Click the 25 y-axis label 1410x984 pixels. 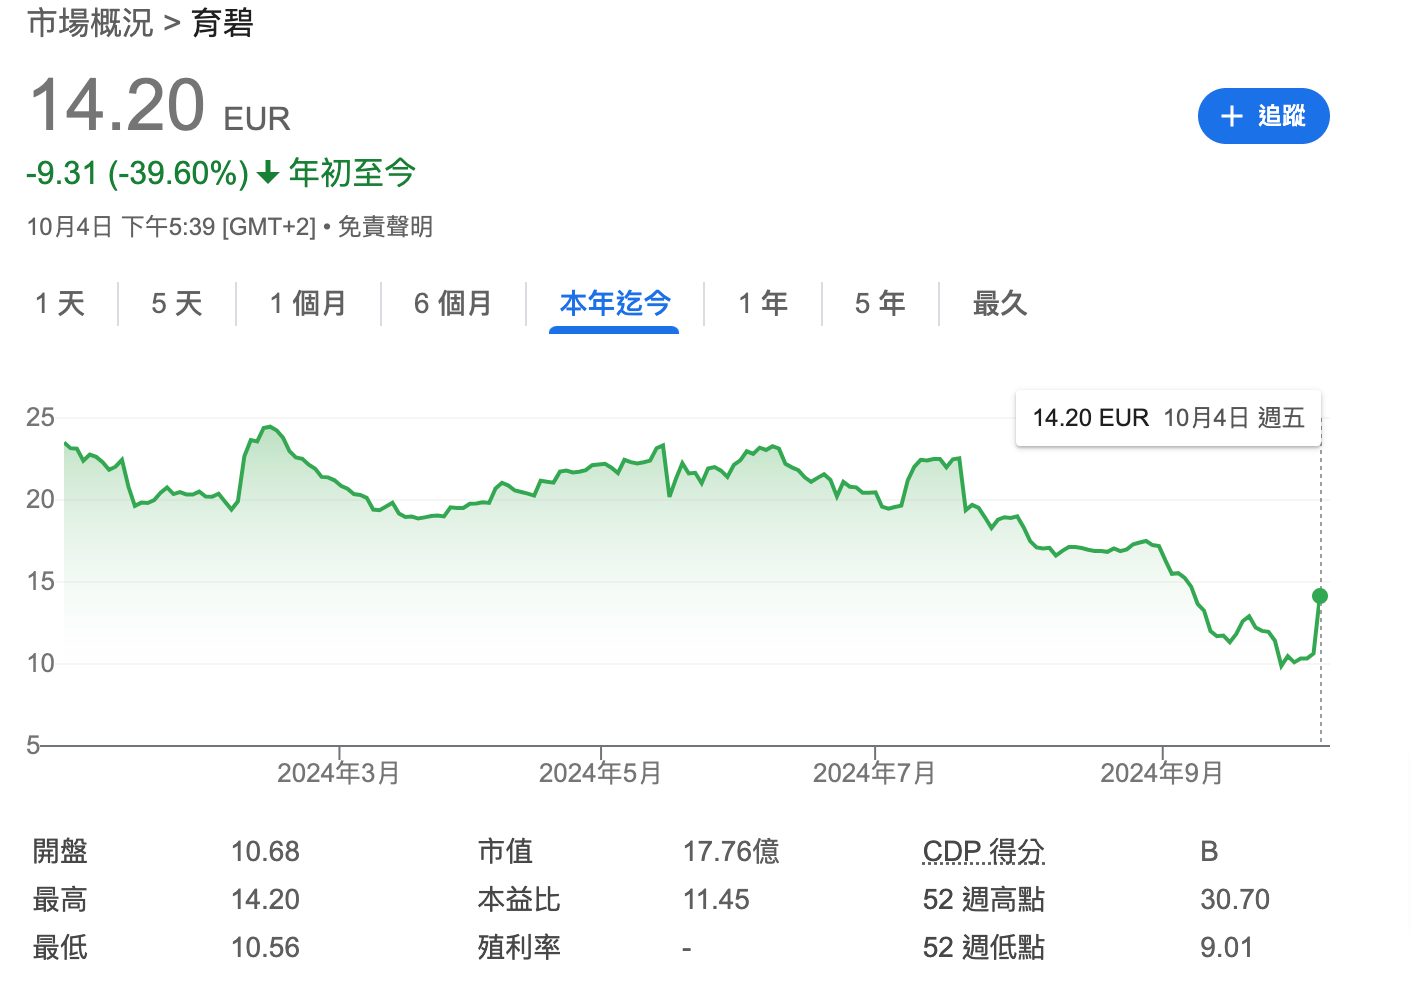[41, 418]
